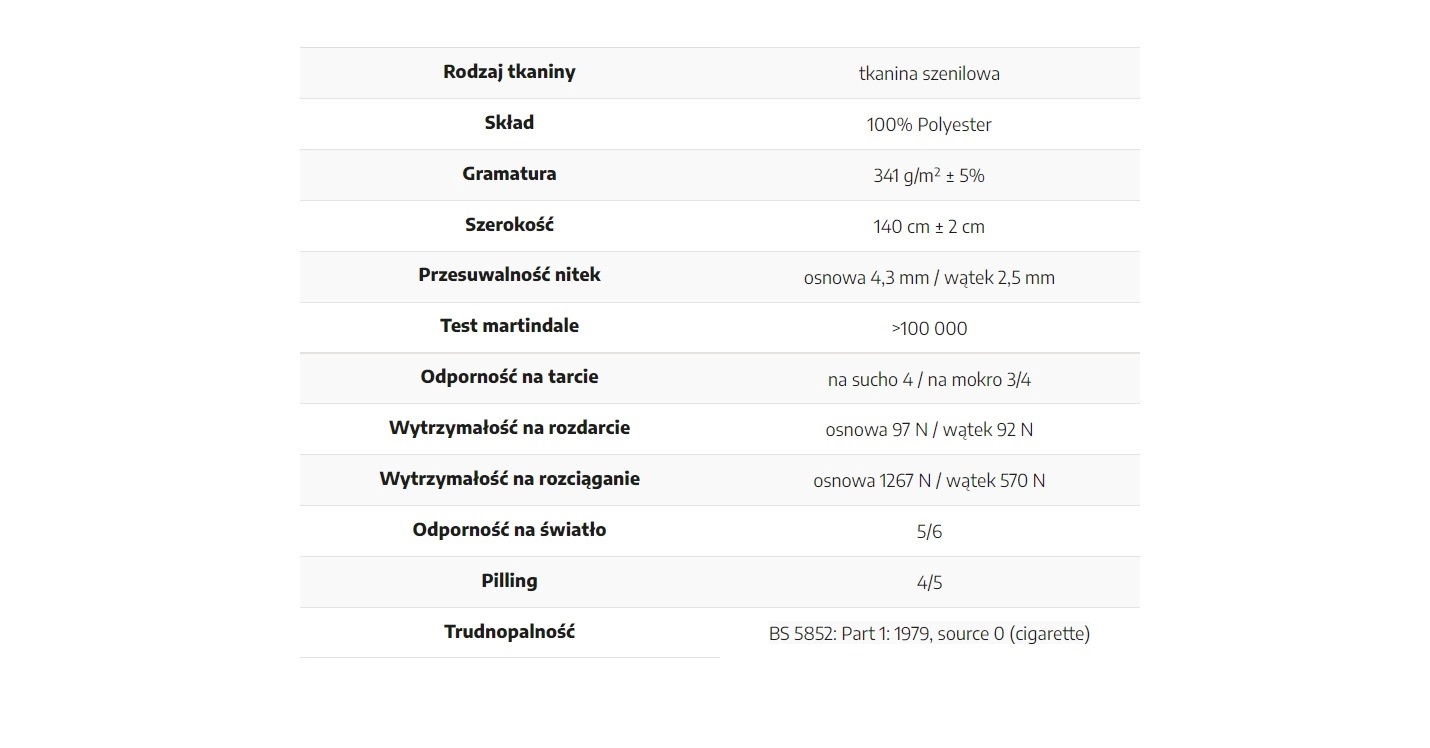
Task: Click the 'Gramatura' row label
Action: click(509, 174)
